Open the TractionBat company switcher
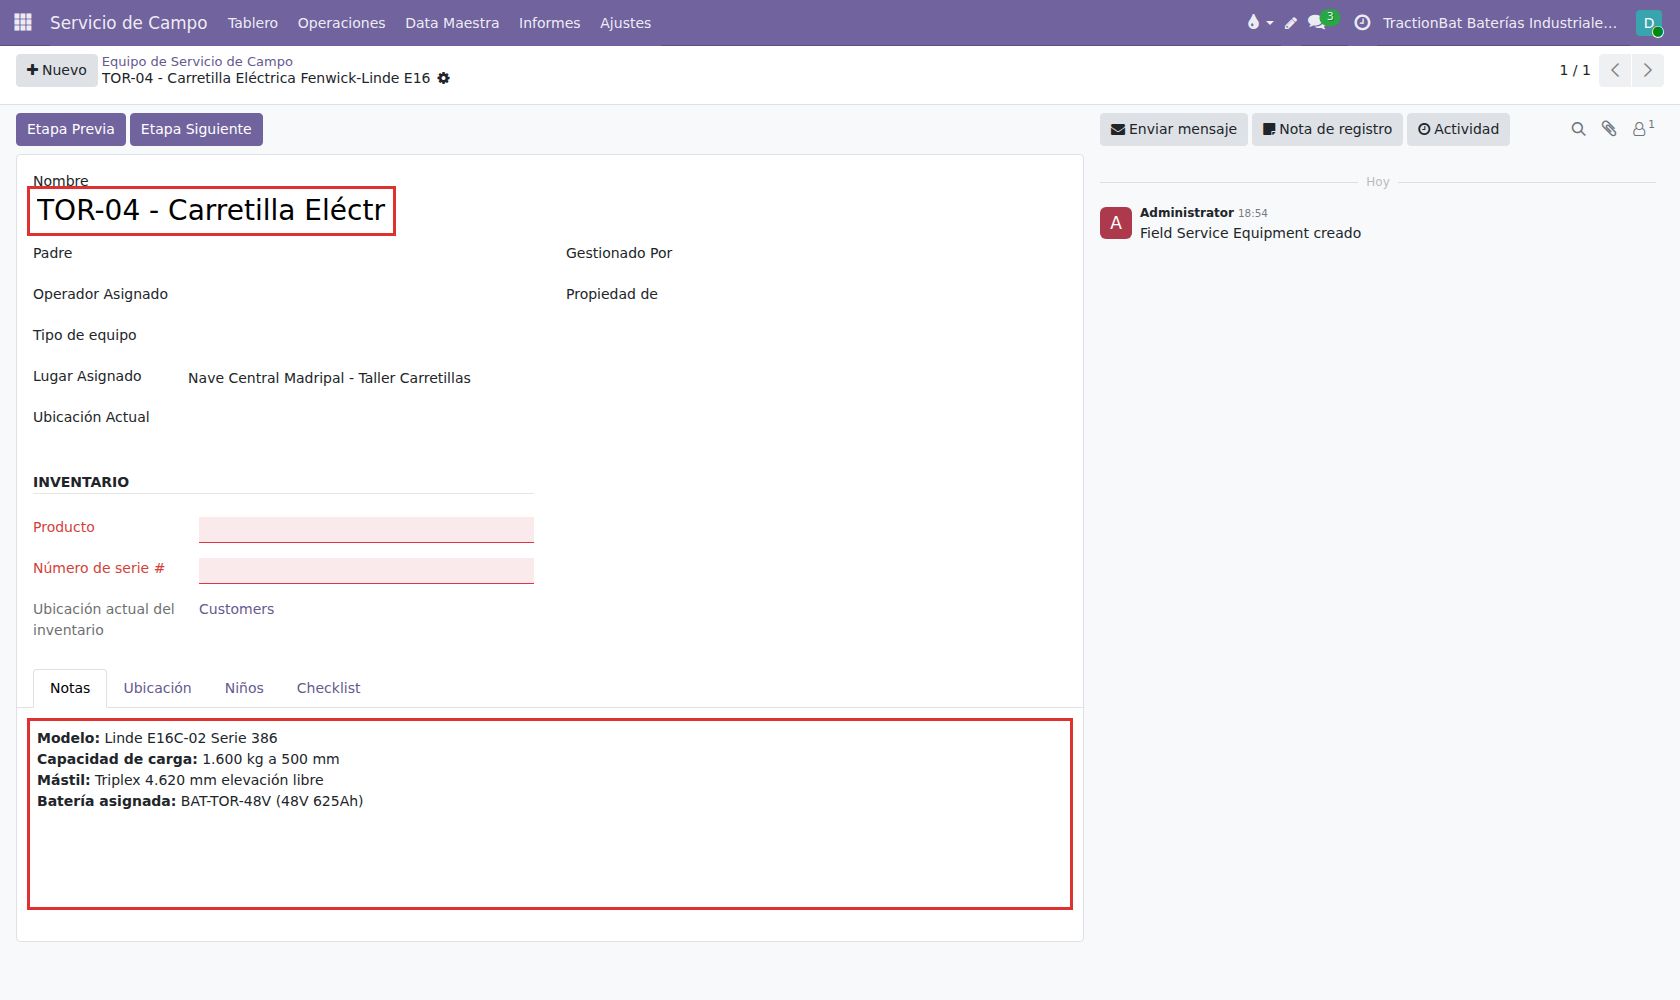 [1499, 22]
